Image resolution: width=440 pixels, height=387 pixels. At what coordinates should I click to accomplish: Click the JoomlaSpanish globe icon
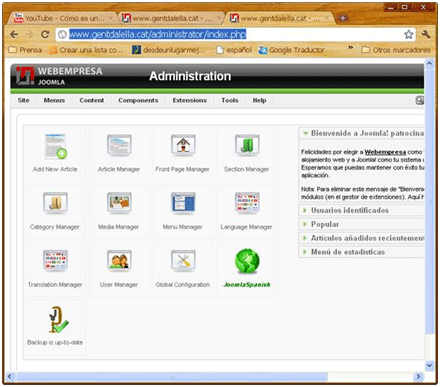tap(247, 261)
